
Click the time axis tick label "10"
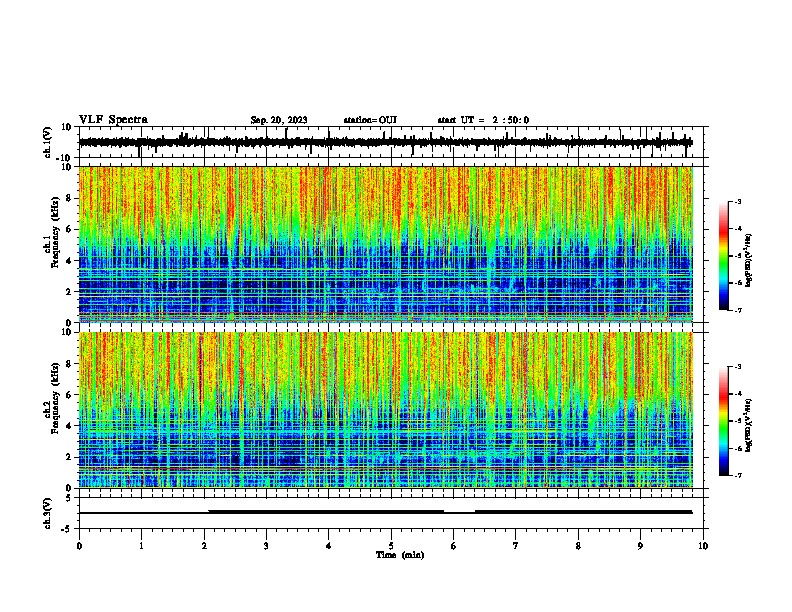tap(703, 546)
